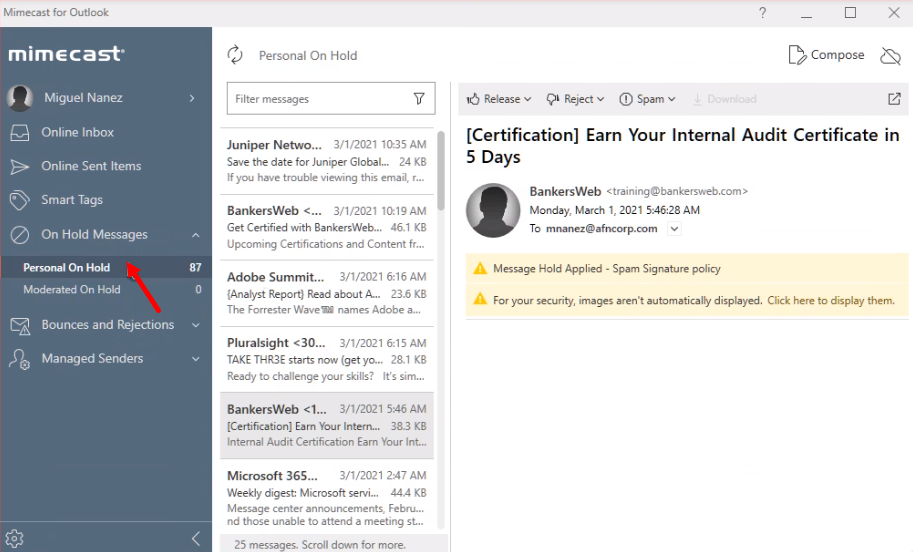
Task: Click the Managed Senders person icon
Action: pos(19,359)
